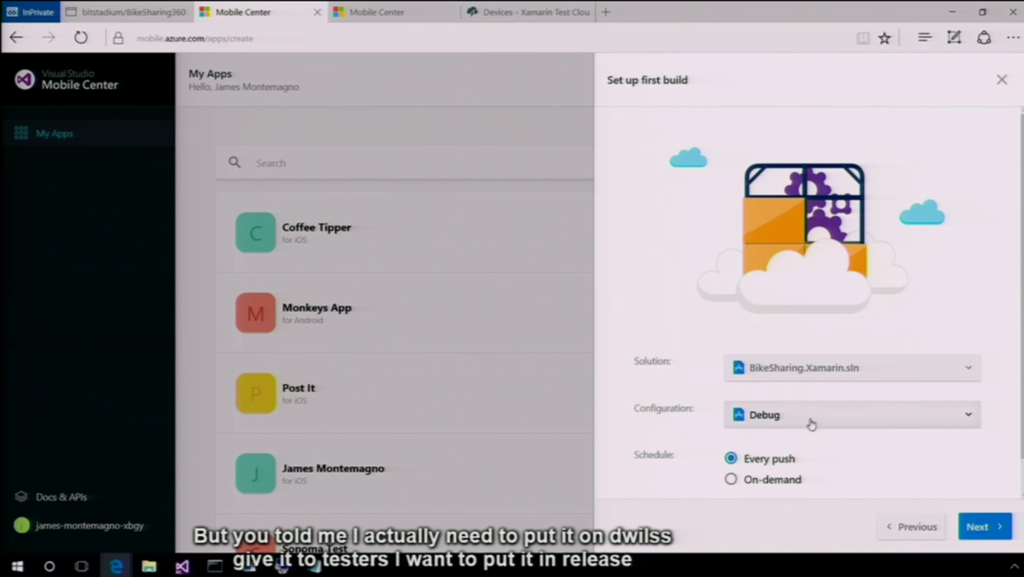
Task: Click the user avatar icon james-montemagno
Action: click(22, 525)
